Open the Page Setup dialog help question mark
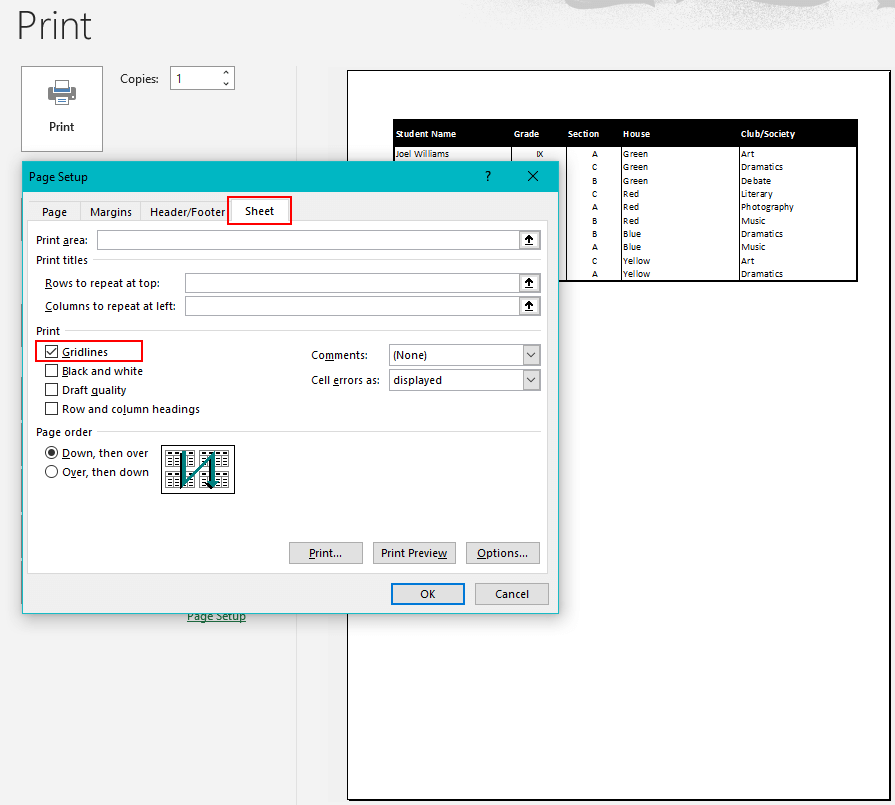 [x=487, y=175]
